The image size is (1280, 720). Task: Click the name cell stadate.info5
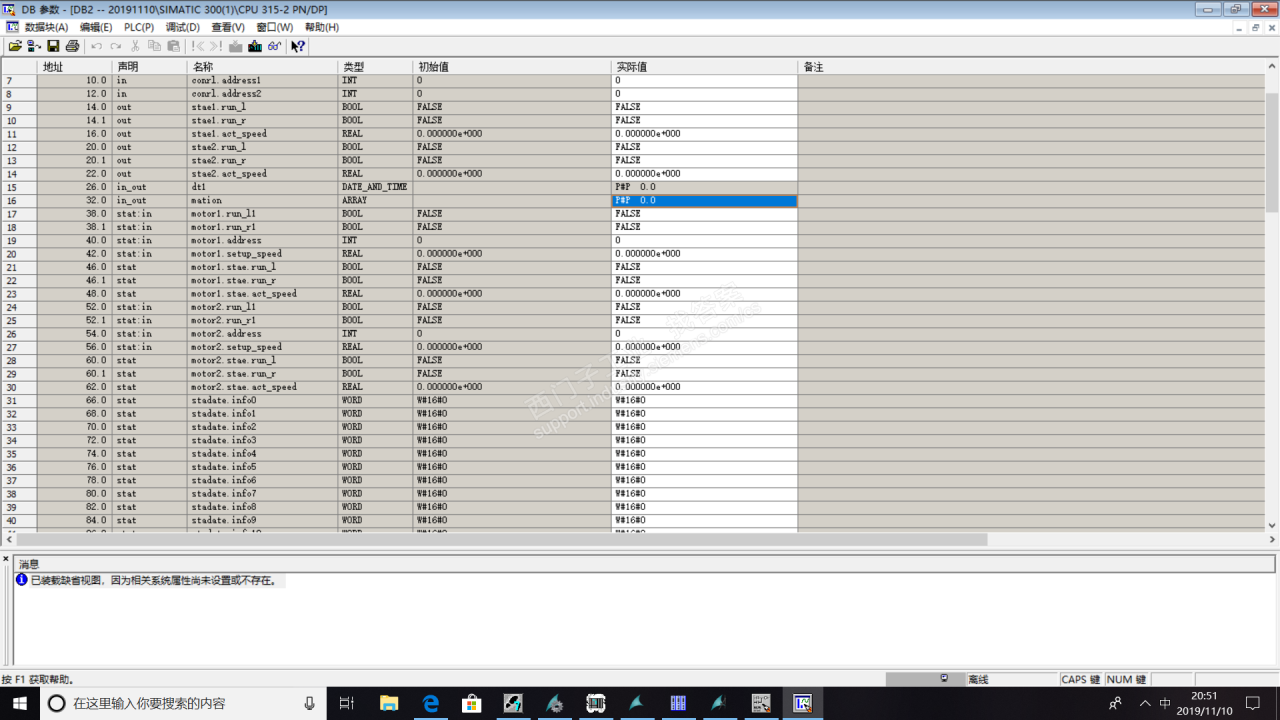pos(263,467)
